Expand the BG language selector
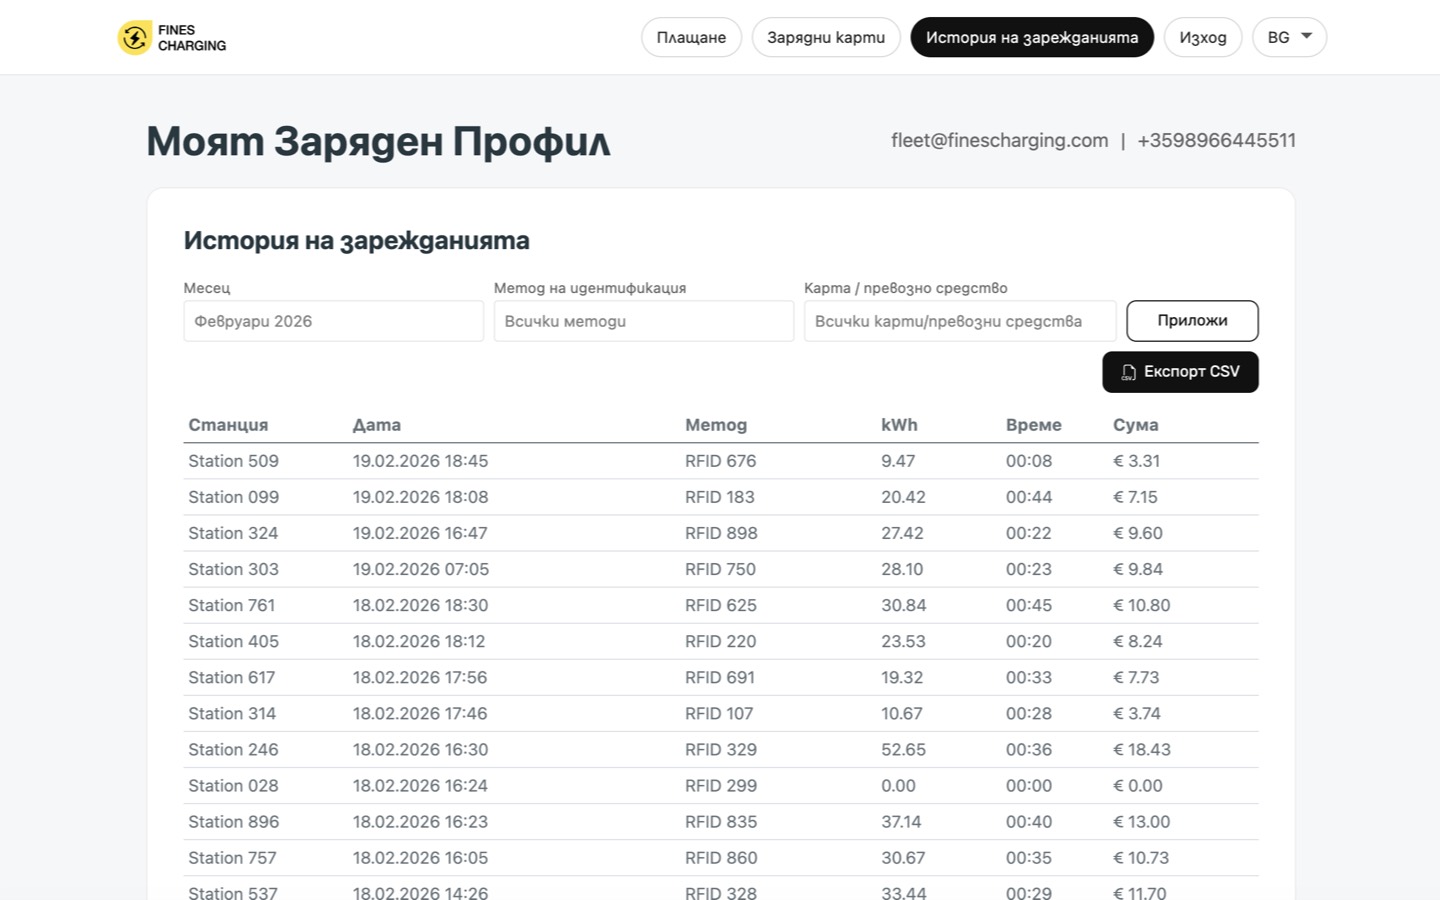1440x900 pixels. tap(1289, 37)
